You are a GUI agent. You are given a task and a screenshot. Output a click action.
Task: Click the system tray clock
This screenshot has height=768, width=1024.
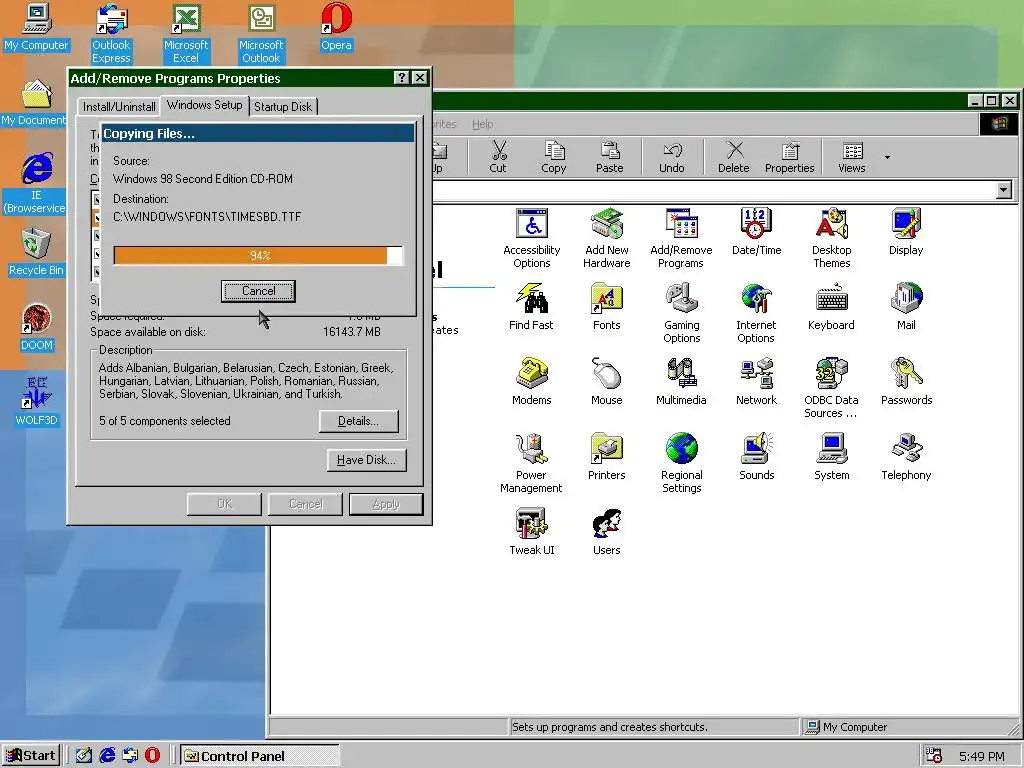point(982,756)
